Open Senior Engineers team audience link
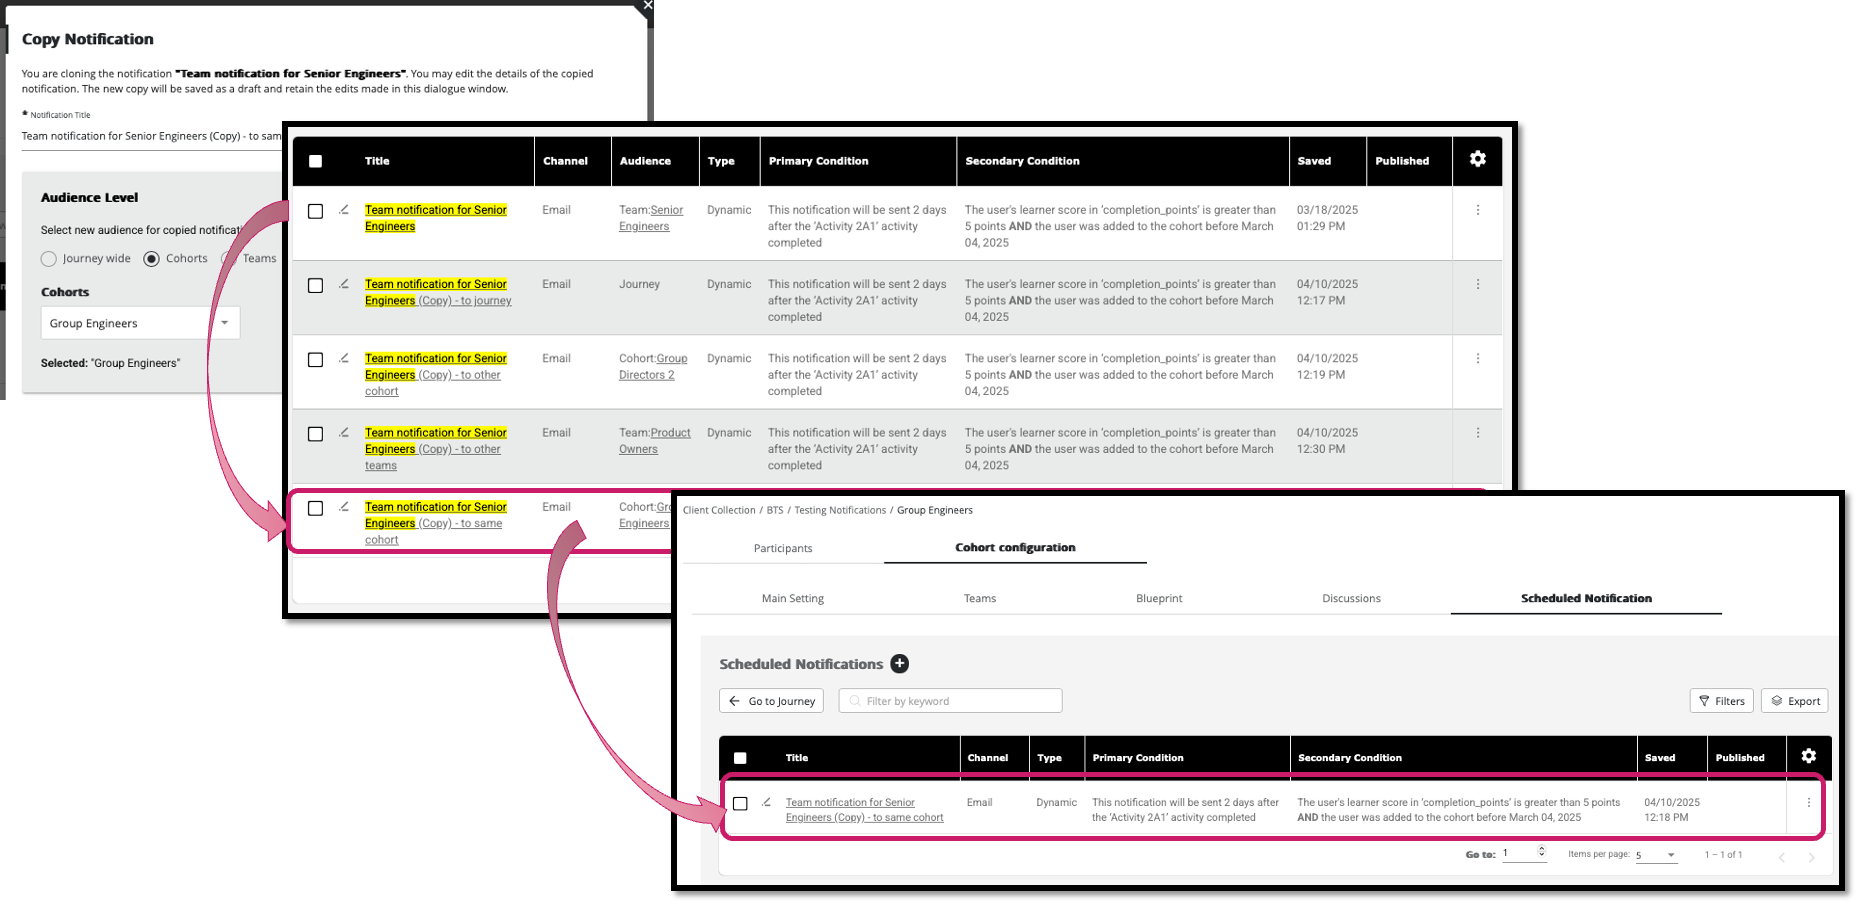Viewport: 1858px width, 904px height. [651, 218]
